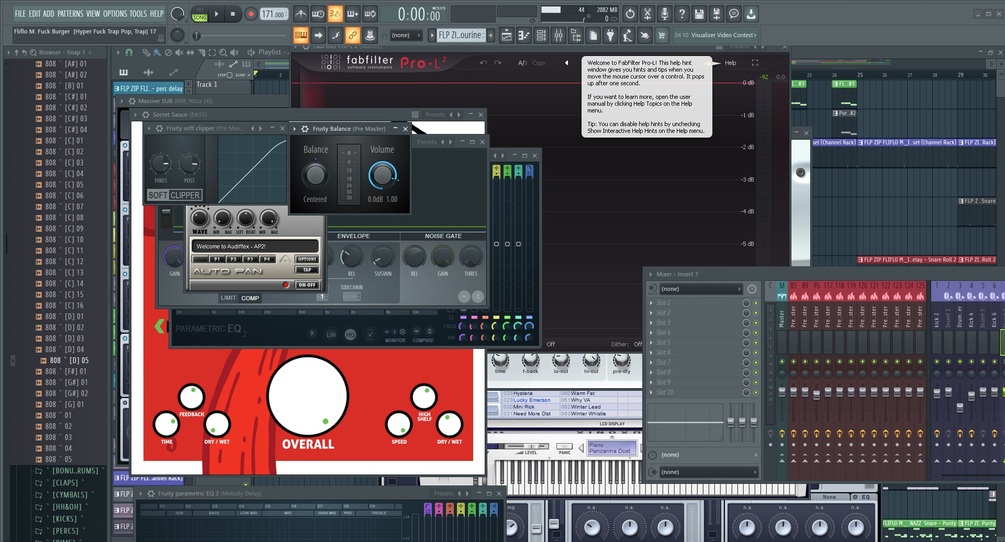Screen dimensions: 1005x542
Task: Toggle FabFilter Pro-L fullscreen icon
Action: pos(754,63)
